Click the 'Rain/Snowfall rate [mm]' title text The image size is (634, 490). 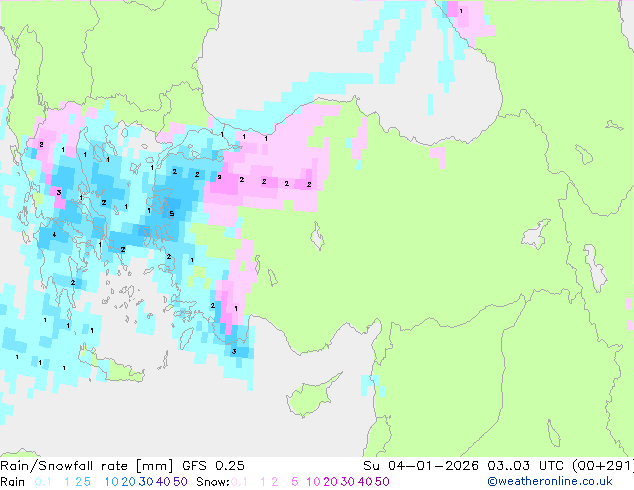(87, 466)
